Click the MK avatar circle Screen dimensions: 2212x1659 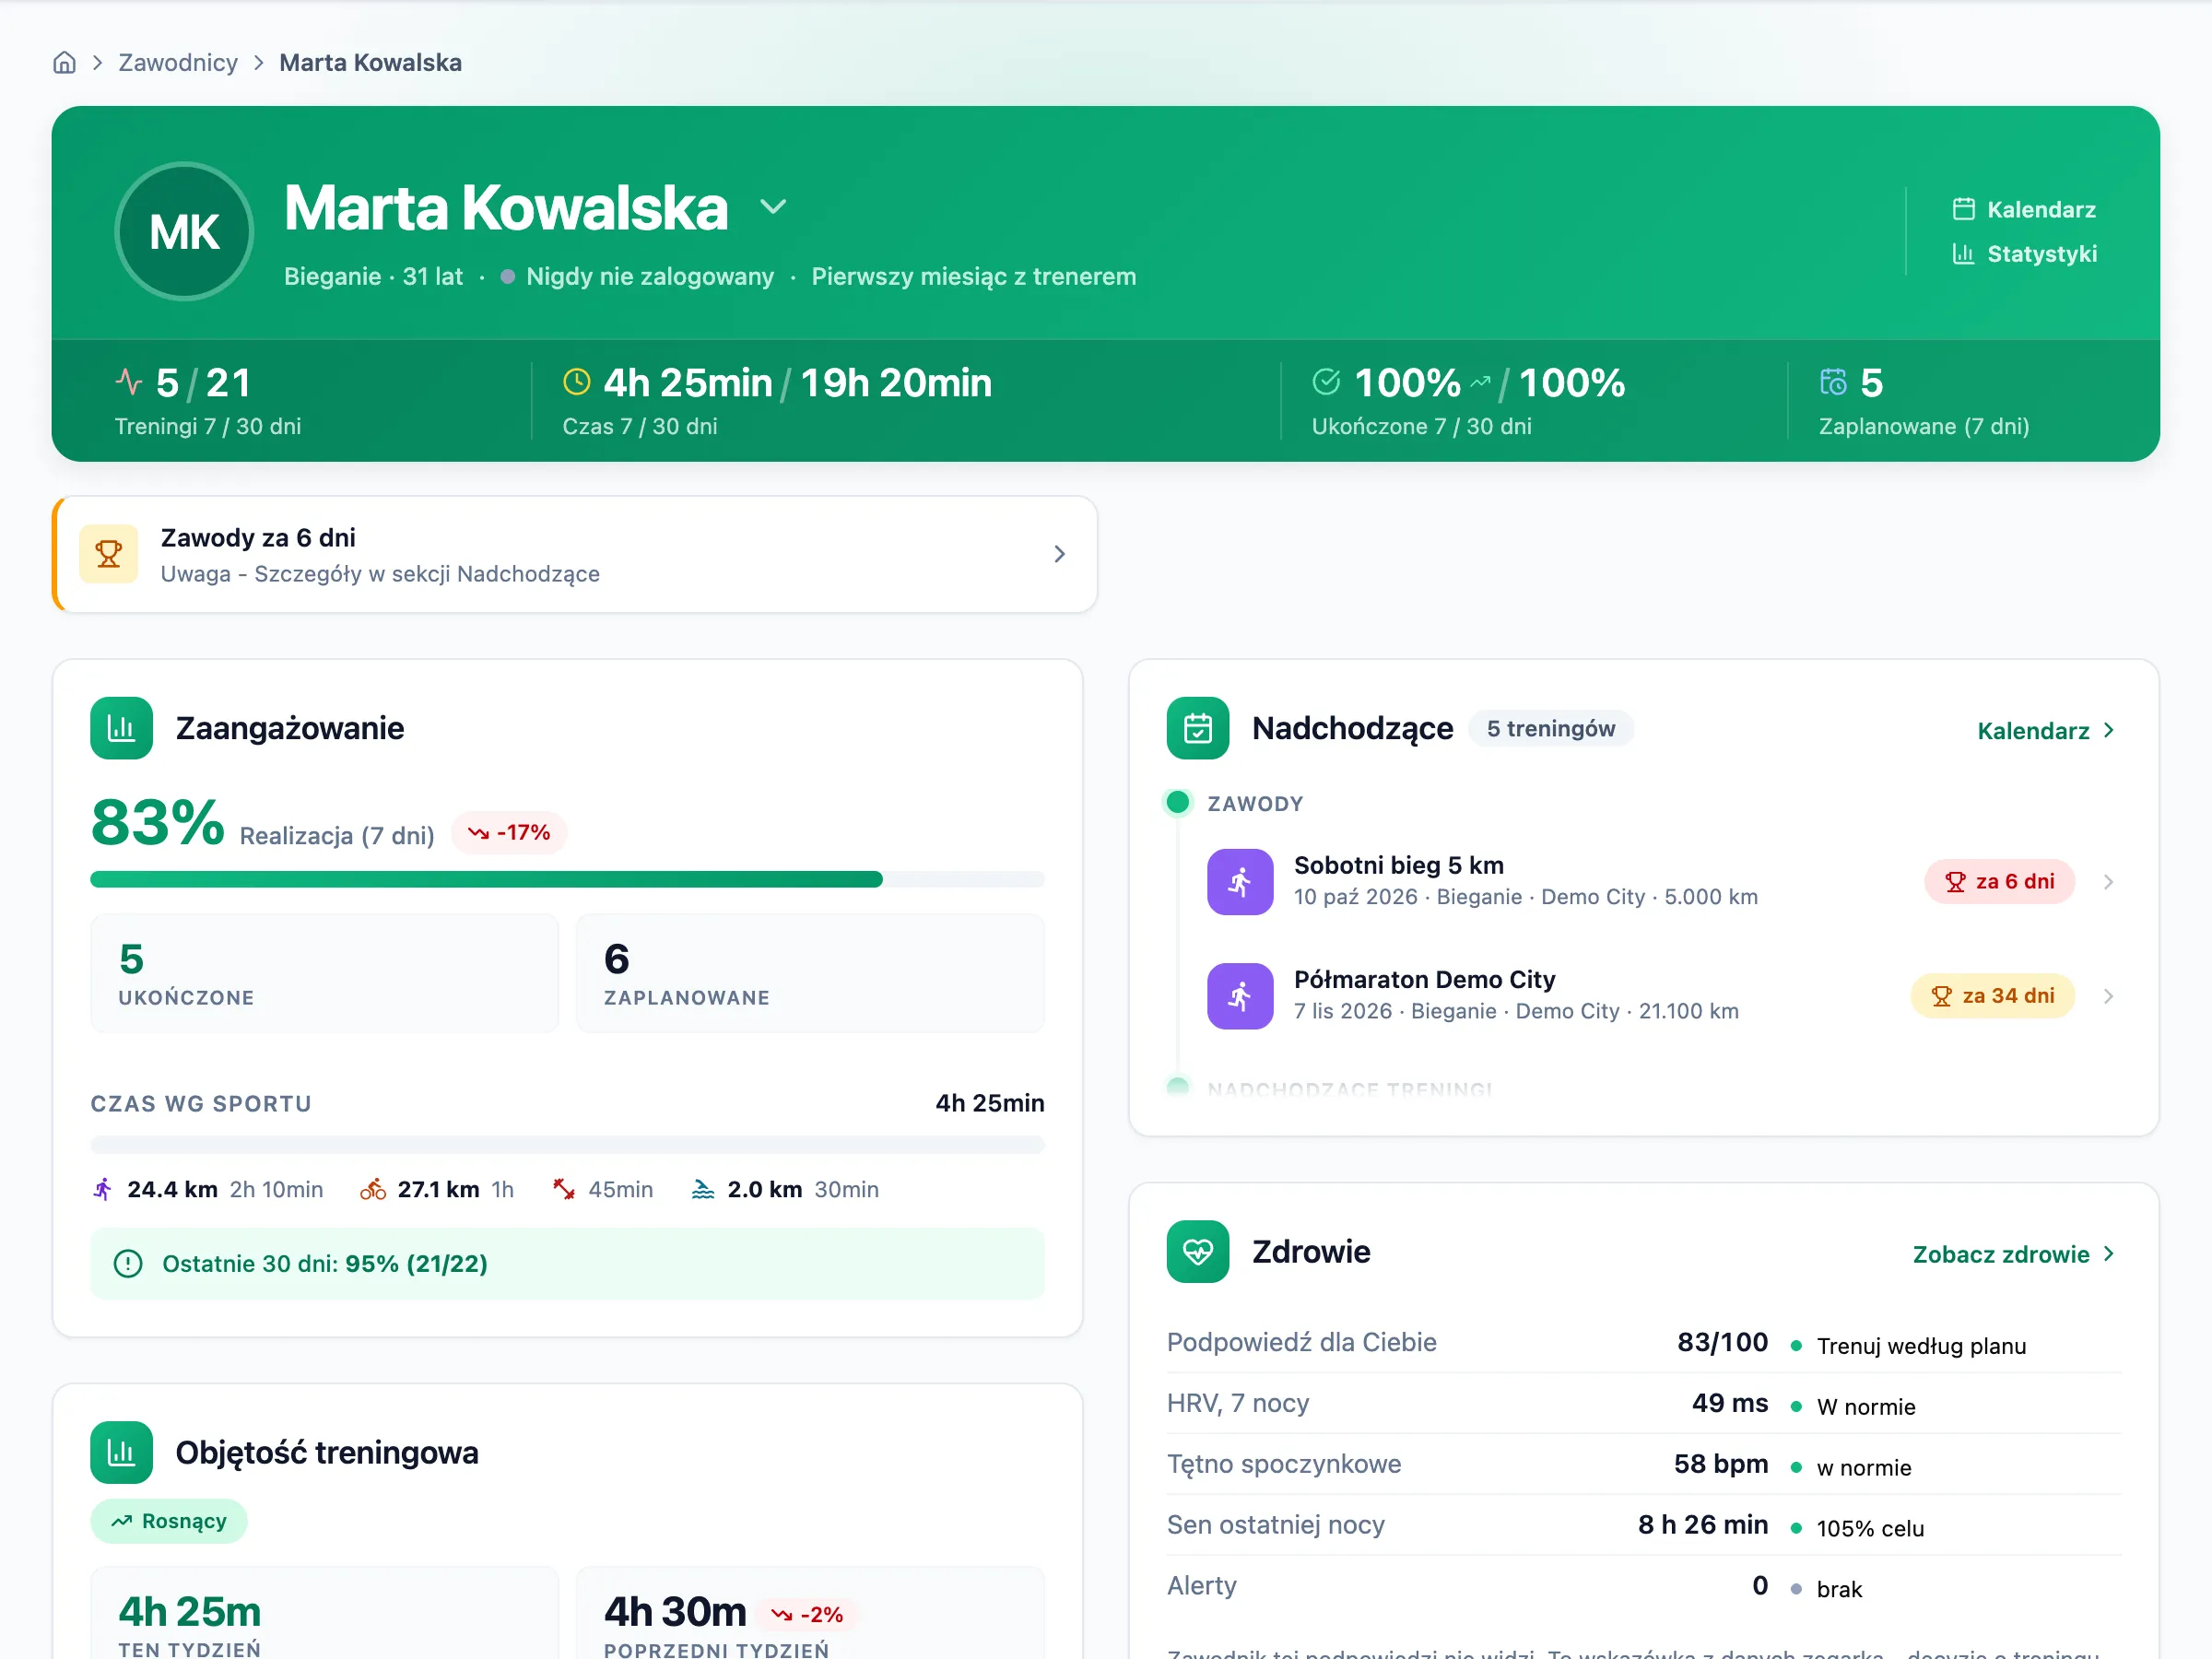[184, 232]
